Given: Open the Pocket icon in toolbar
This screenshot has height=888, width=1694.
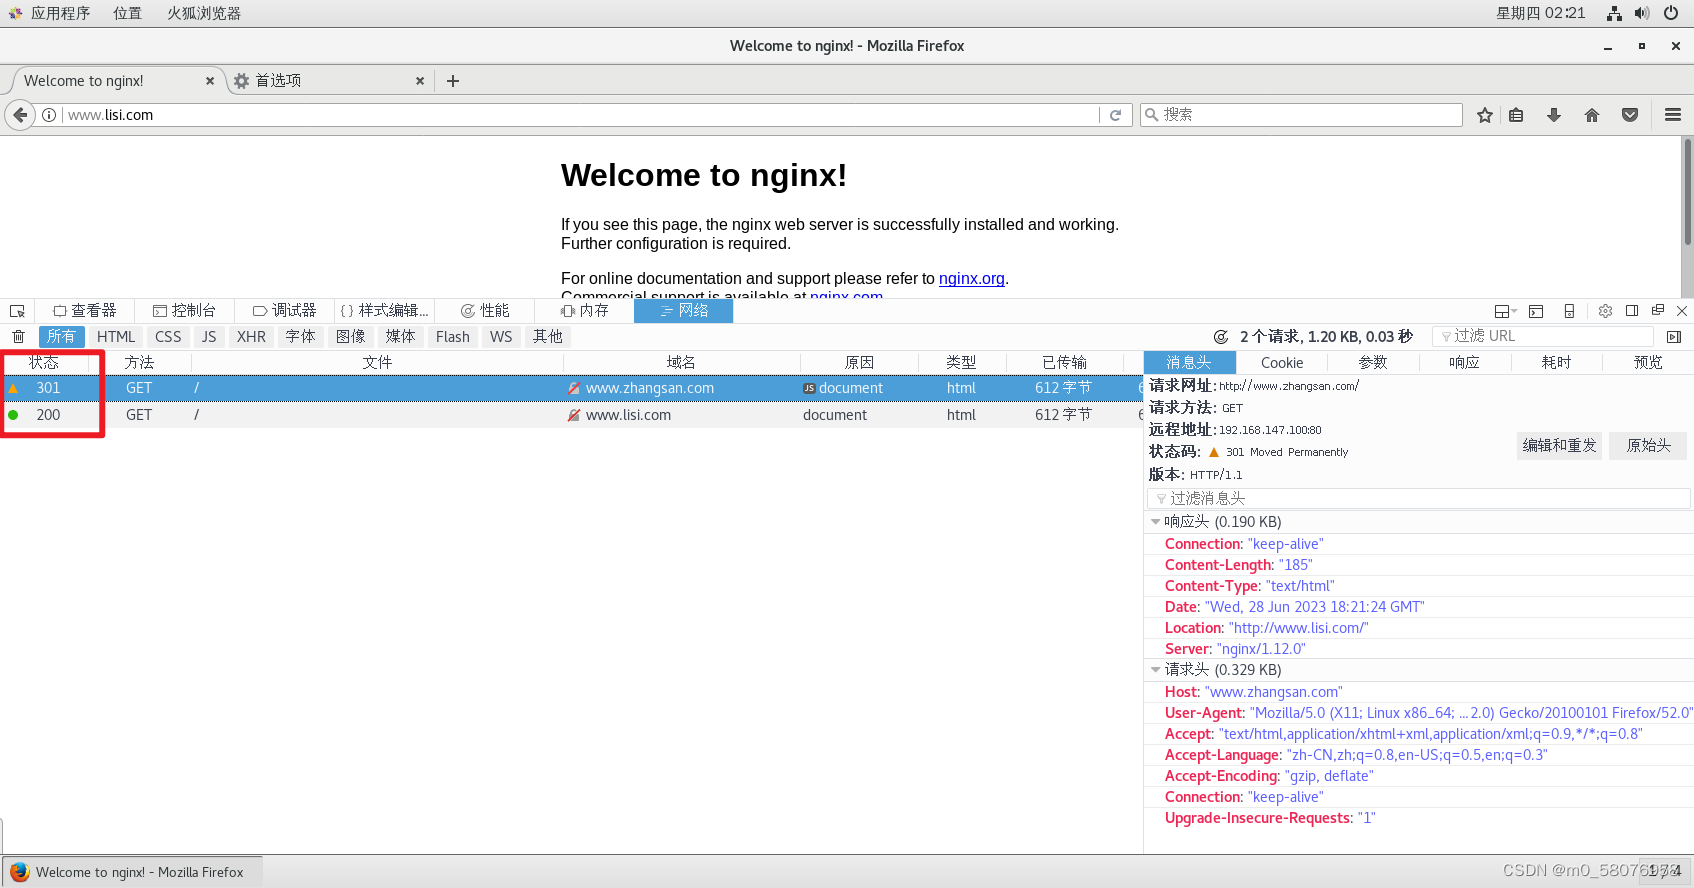Looking at the screenshot, I should click(x=1630, y=115).
